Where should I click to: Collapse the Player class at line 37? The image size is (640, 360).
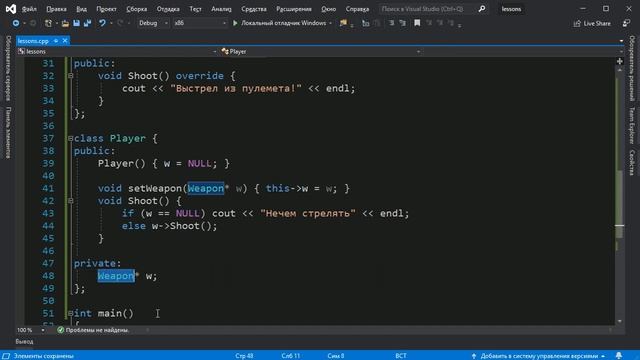(x=71, y=138)
